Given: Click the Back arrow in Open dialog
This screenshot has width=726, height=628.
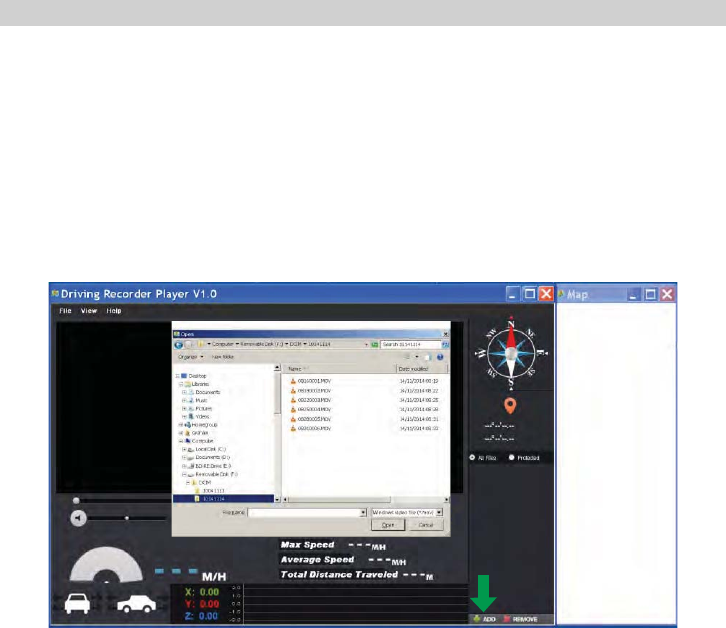Looking at the screenshot, I should click(x=178, y=345).
